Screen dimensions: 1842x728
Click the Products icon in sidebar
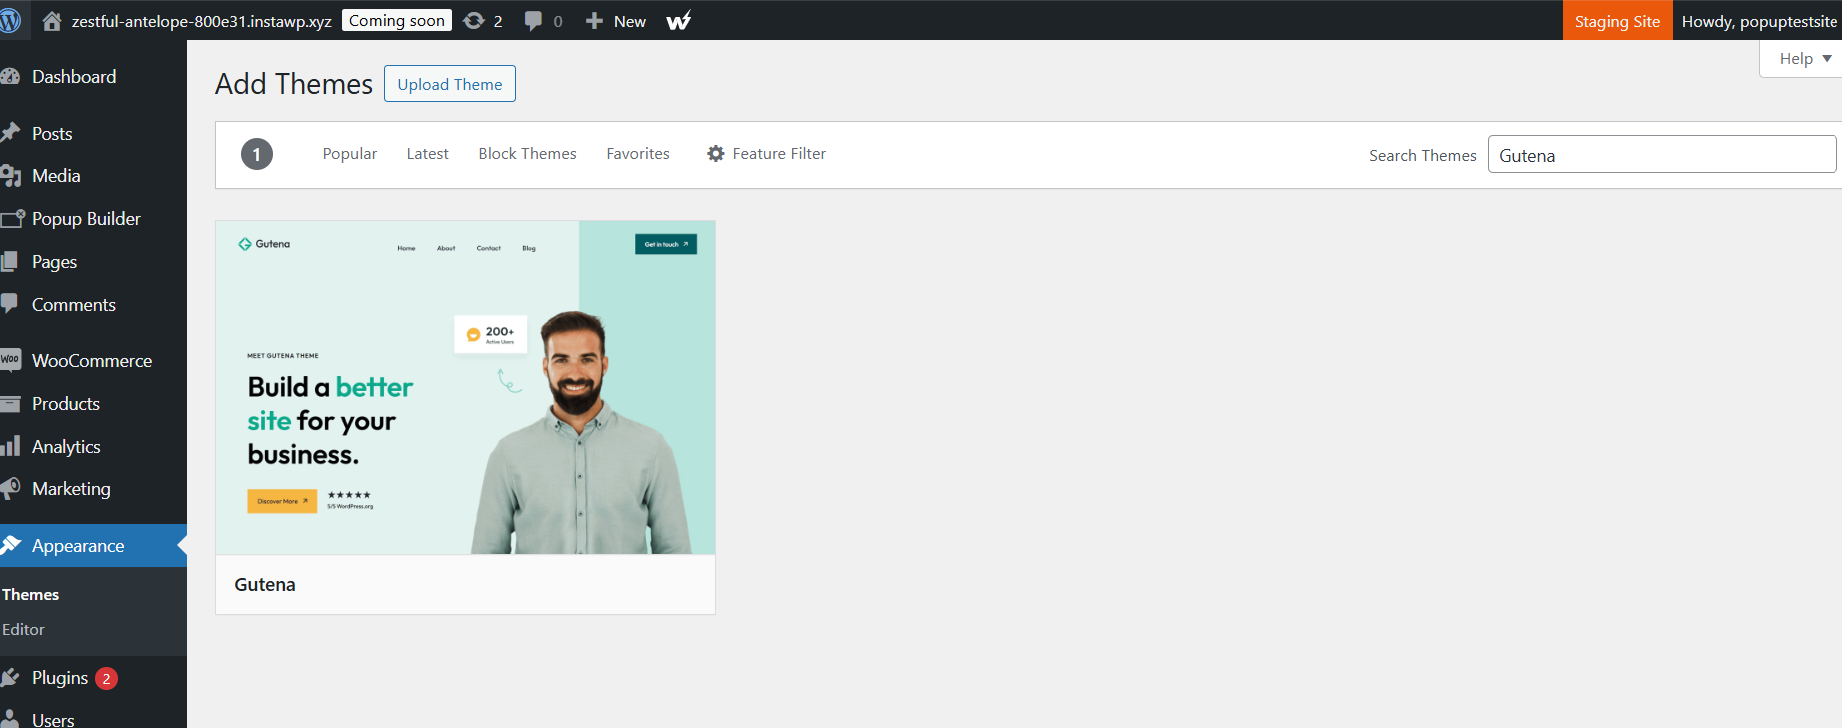(10, 404)
